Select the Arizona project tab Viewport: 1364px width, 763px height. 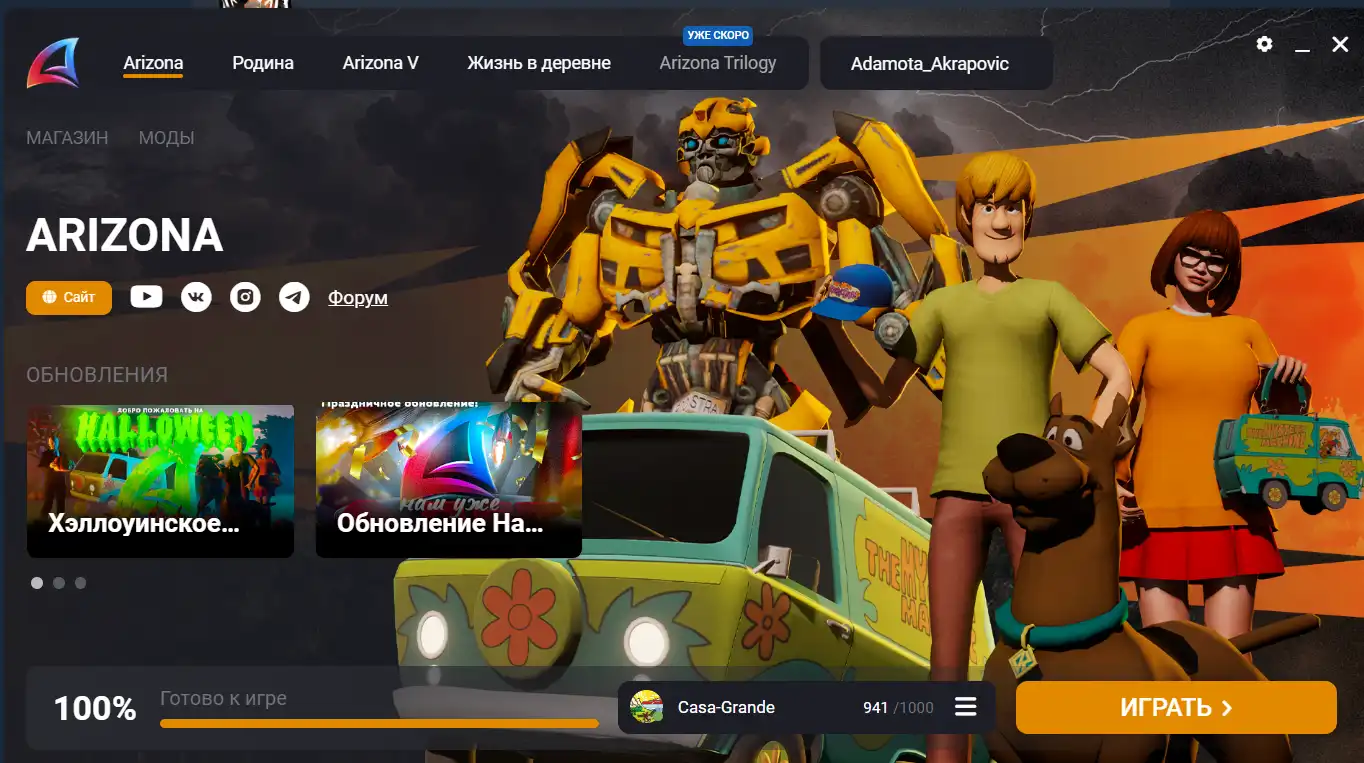[x=153, y=63]
